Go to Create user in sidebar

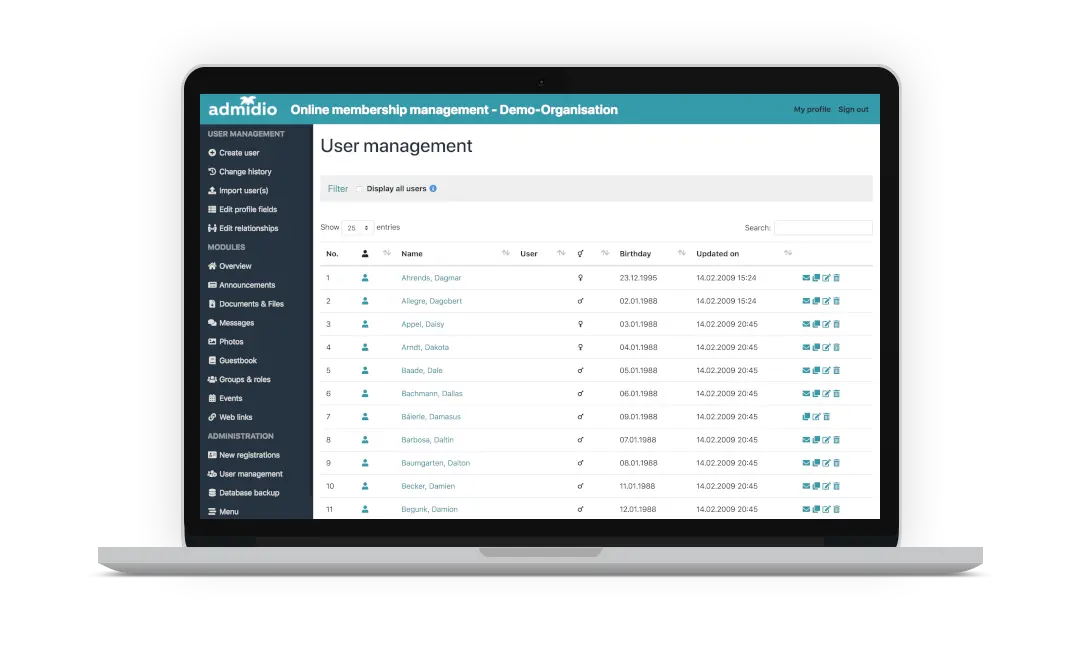[x=239, y=153]
